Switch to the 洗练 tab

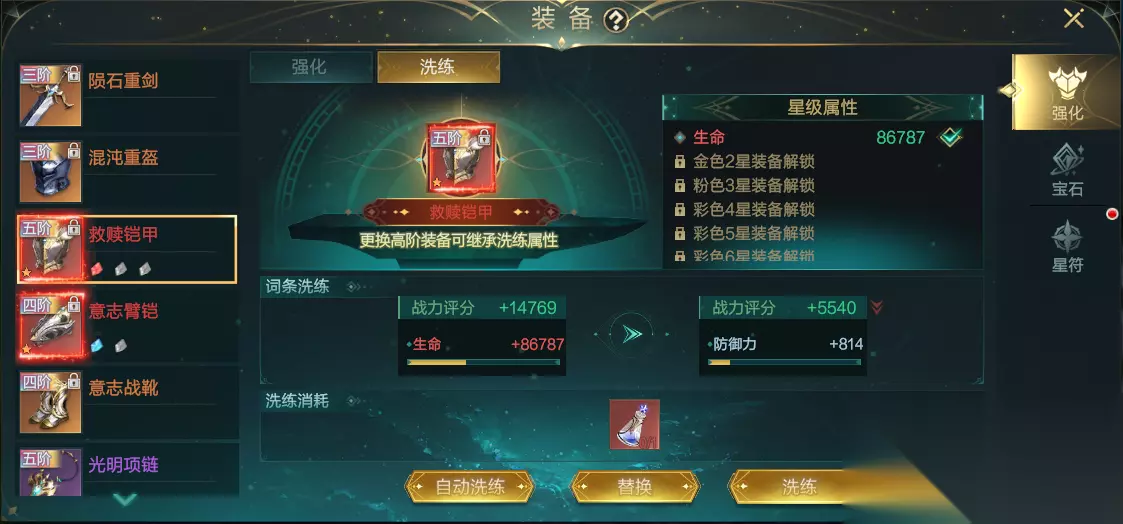click(438, 67)
